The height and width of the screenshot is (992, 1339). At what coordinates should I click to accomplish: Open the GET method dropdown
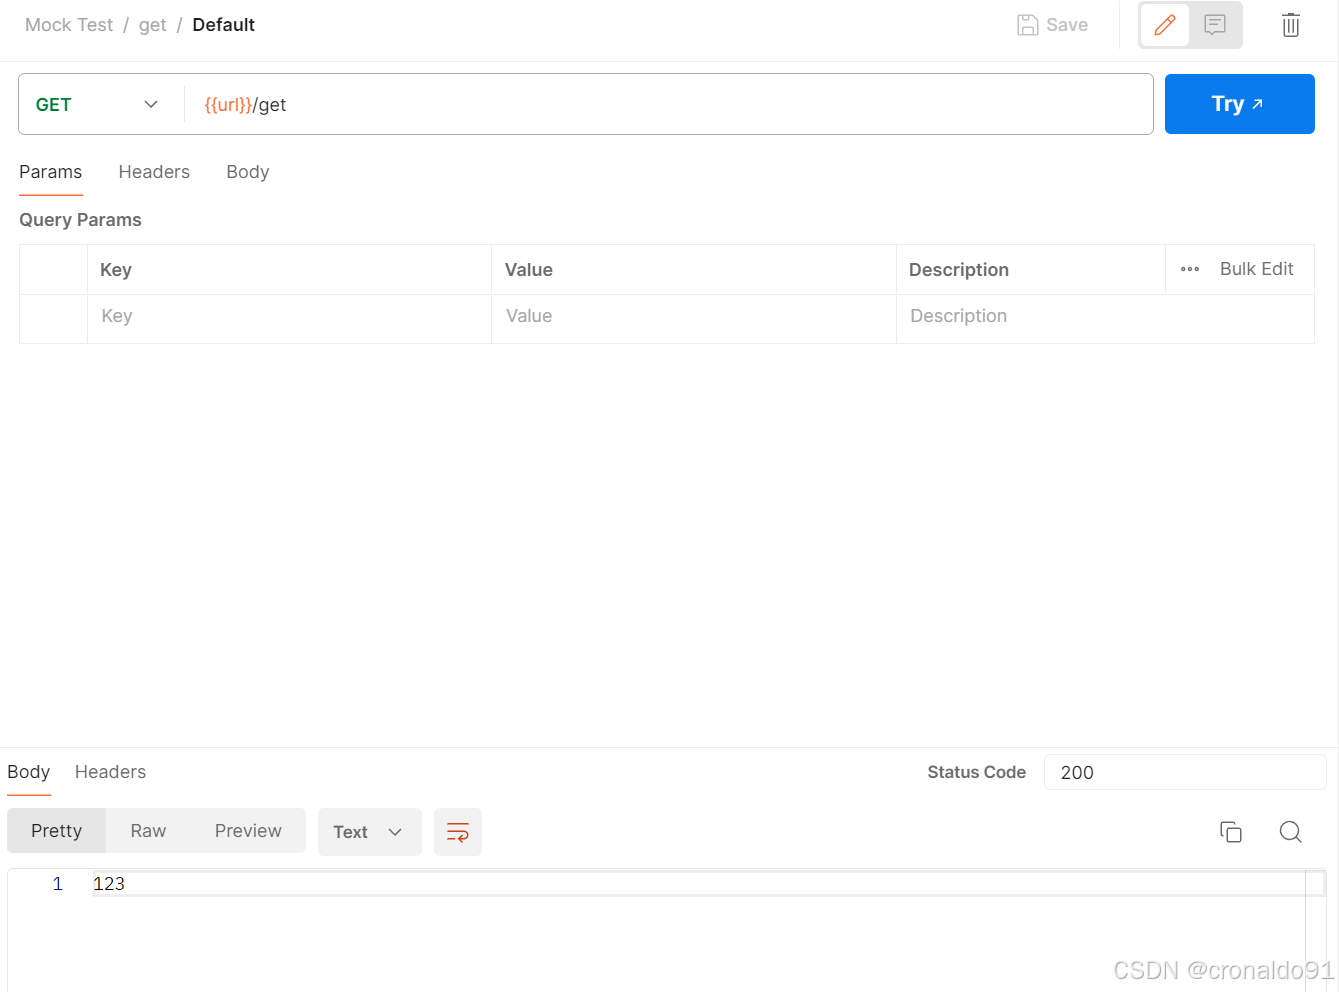pos(100,105)
